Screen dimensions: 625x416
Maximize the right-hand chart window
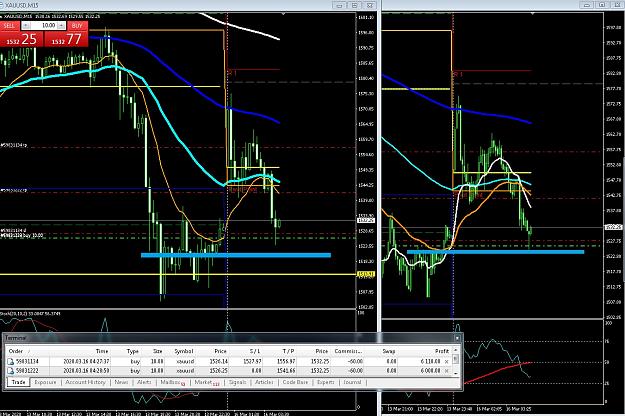[601, 5]
